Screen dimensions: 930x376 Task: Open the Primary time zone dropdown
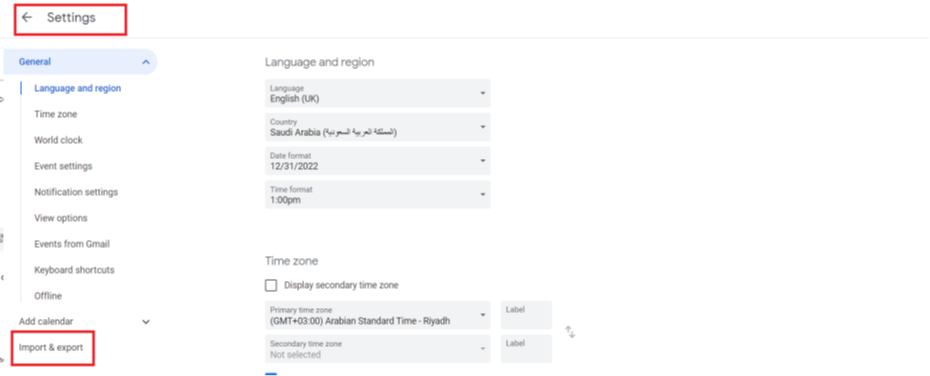click(378, 315)
